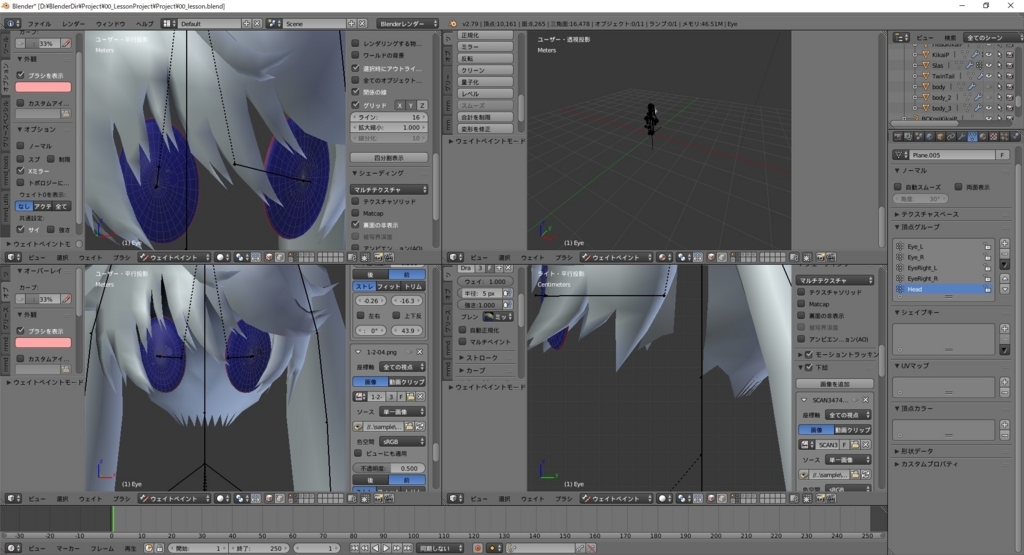Open the 同期しない sync dropdown
Screen dimensions: 1024x555
440,548
